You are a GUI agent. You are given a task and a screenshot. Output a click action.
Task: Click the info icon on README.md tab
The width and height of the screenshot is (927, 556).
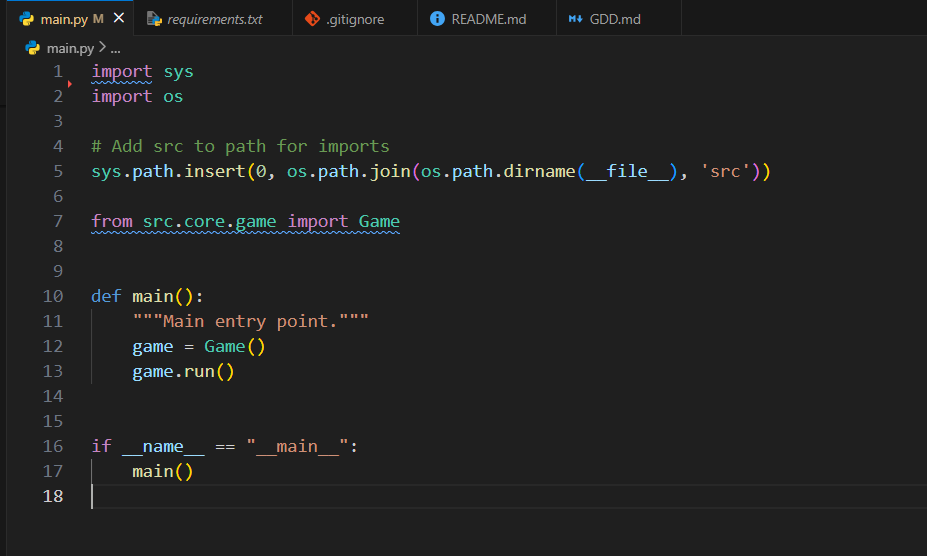pos(437,19)
